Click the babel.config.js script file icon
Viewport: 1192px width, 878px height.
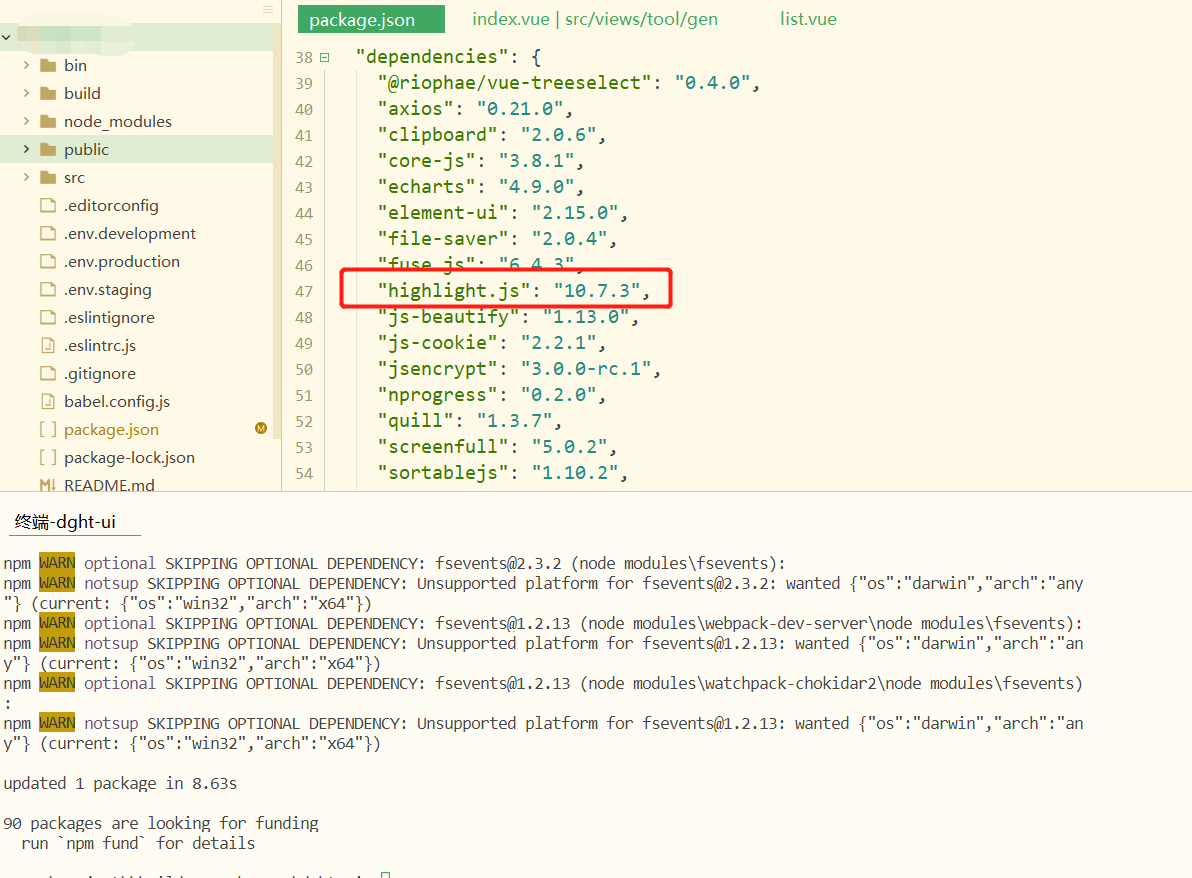48,401
